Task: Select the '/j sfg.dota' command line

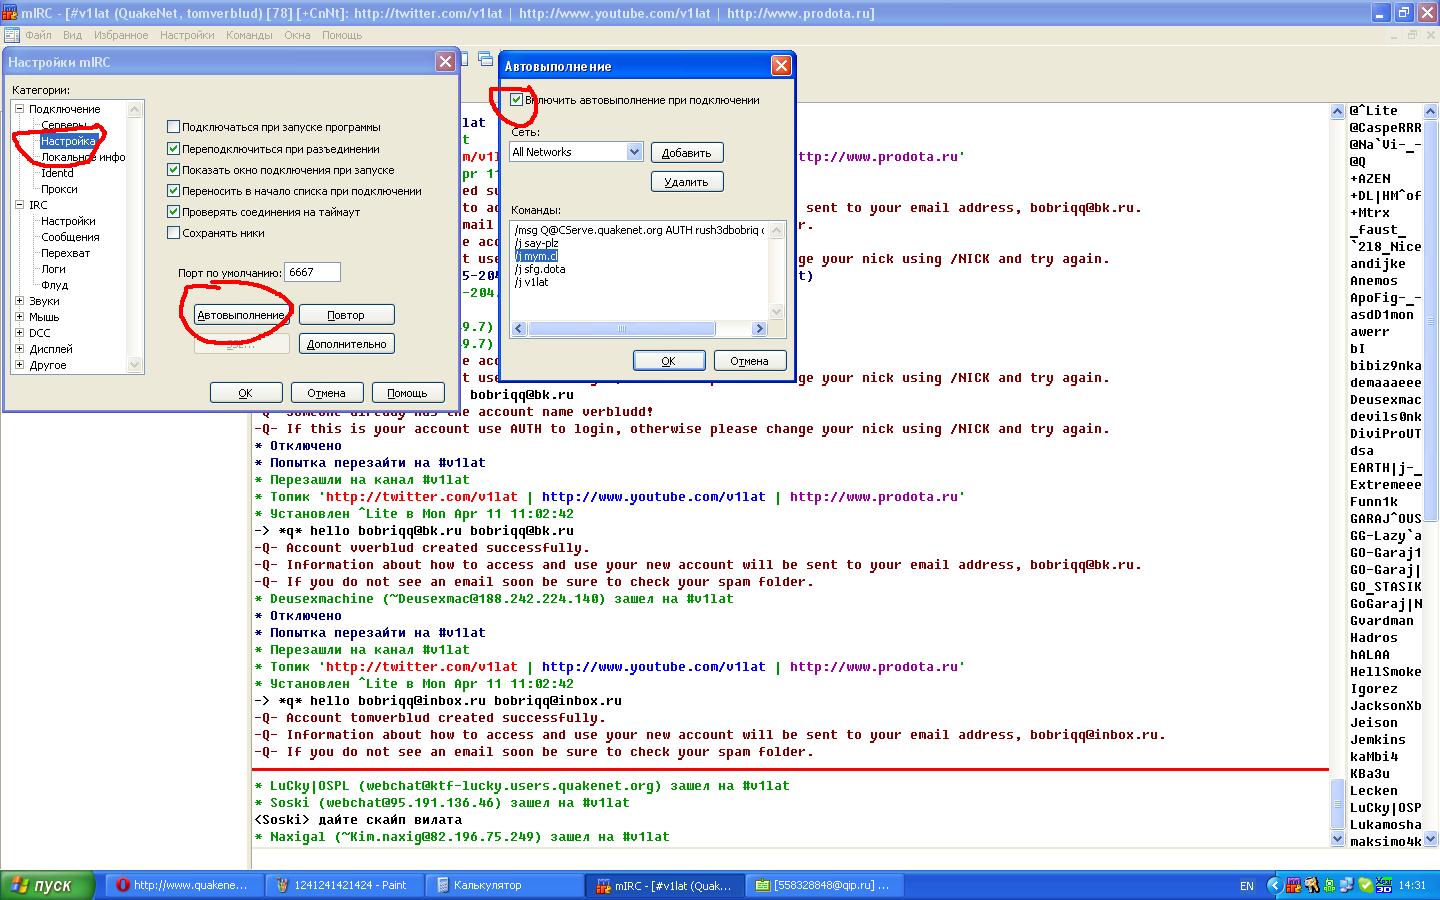Action: point(540,269)
